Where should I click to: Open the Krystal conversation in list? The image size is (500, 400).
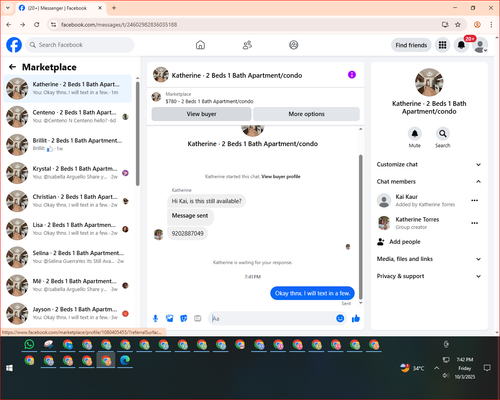pyautogui.click(x=68, y=173)
